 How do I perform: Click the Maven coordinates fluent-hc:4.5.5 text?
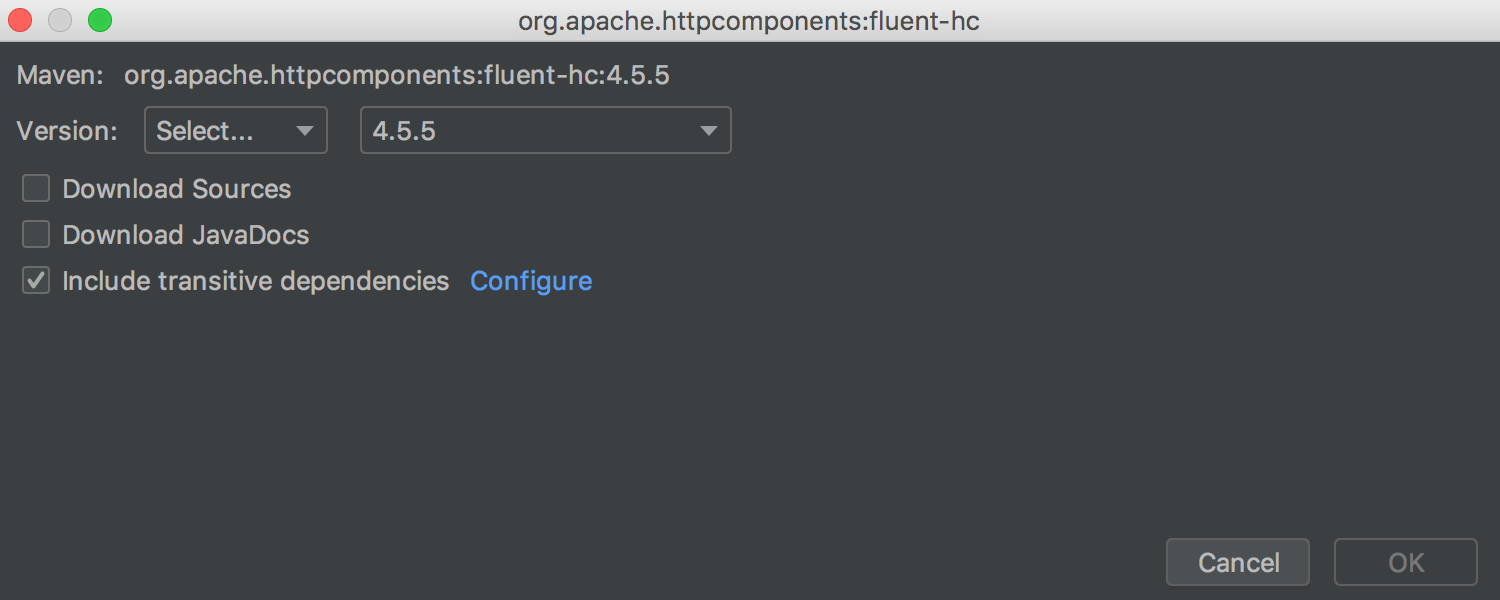(396, 76)
